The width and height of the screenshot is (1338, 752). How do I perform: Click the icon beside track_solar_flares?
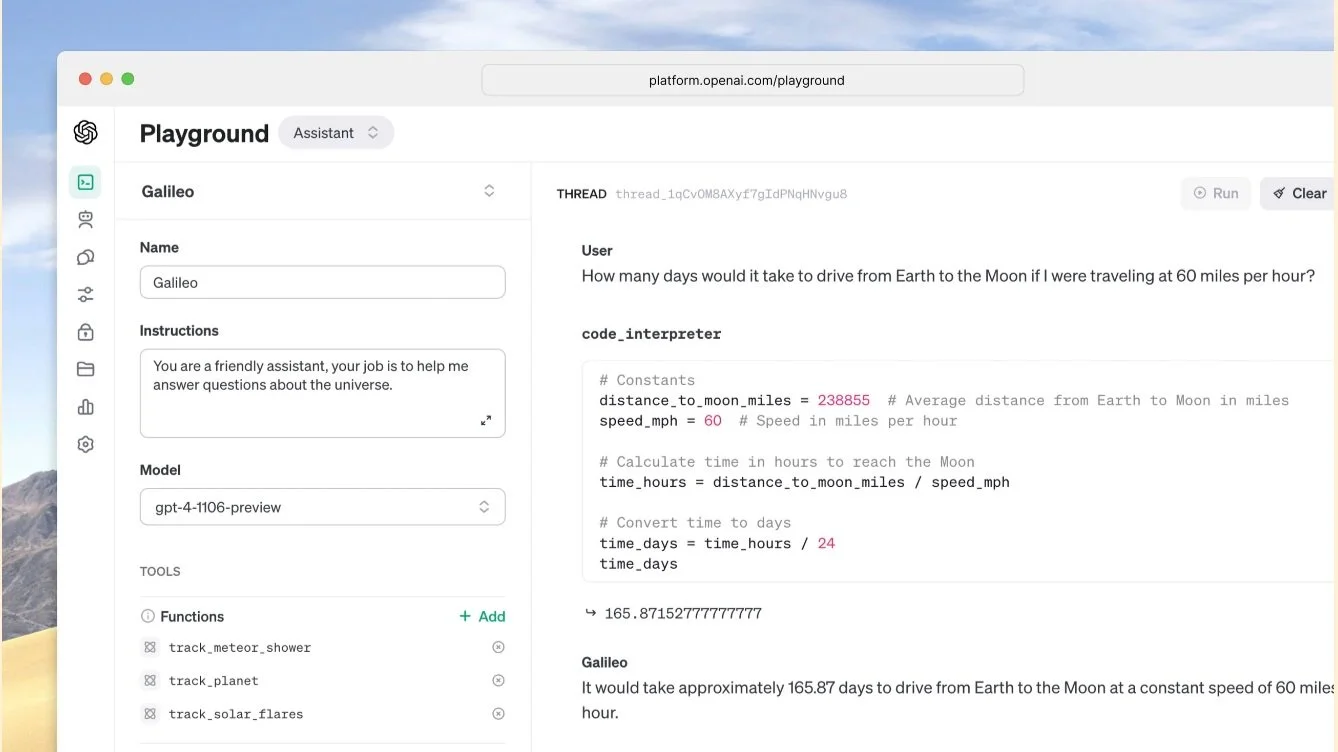150,713
